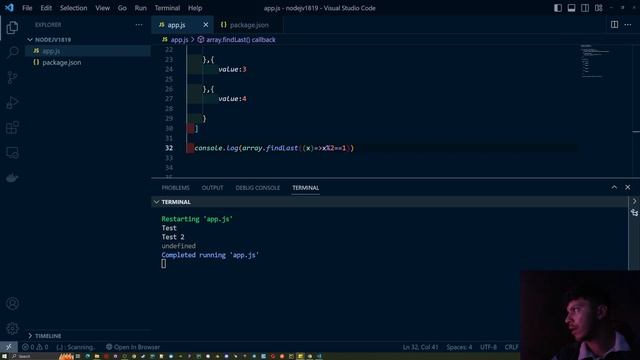Click code line 32 console.log statement
Screen dimensions: 640x360
click(274, 148)
